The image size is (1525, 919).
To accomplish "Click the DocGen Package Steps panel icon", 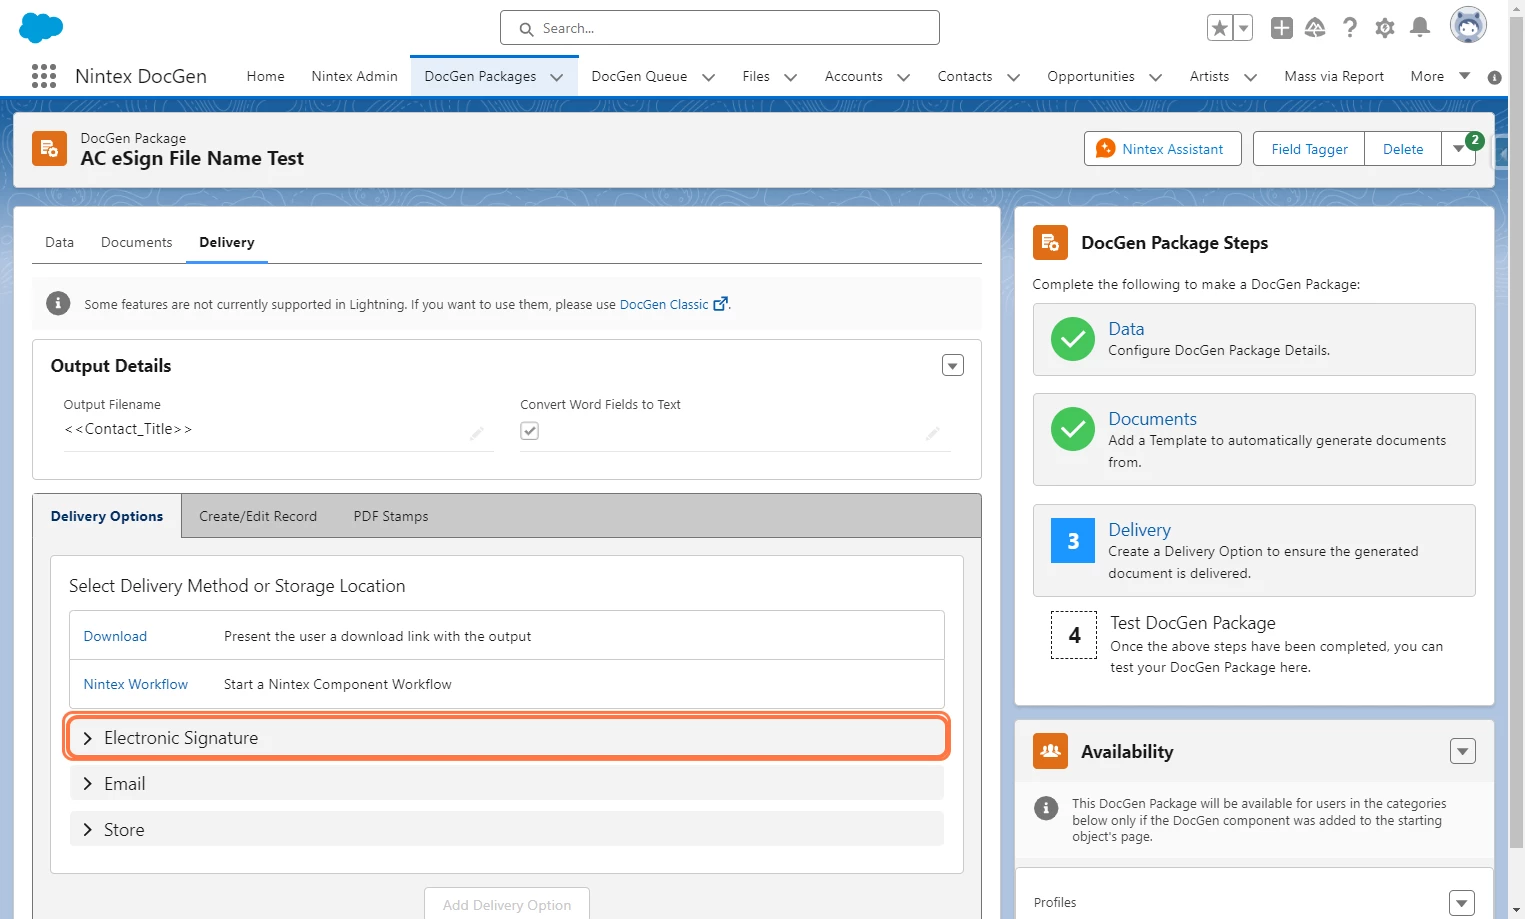I will (x=1050, y=242).
